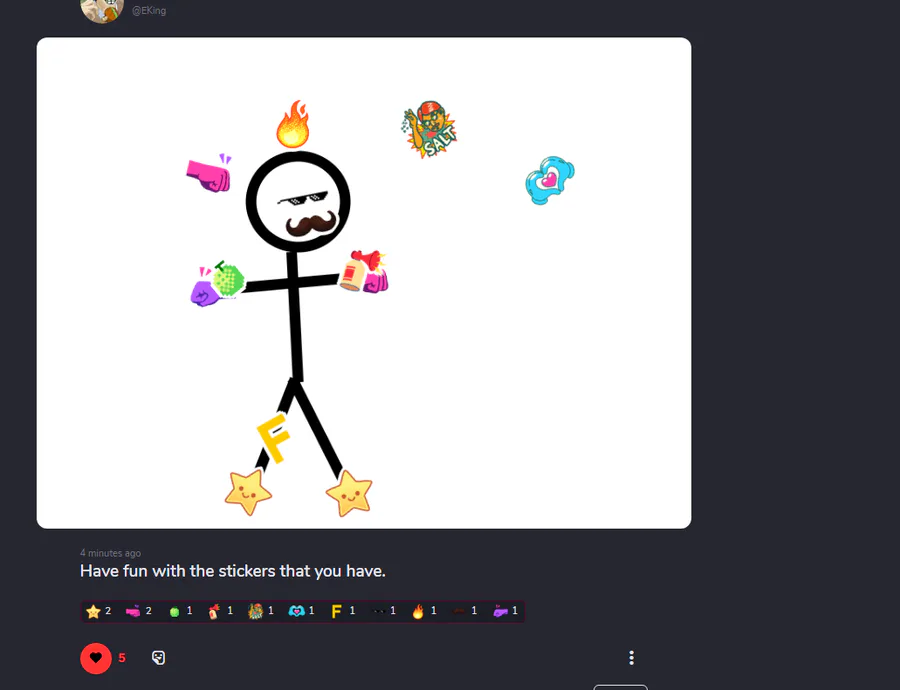Click the blue heart-hands sticker reaction

click(301, 611)
